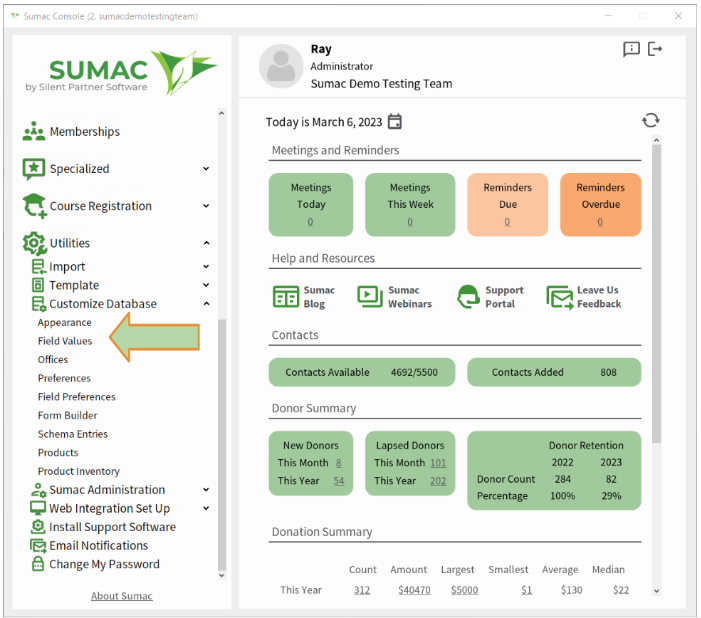Expand the Import submenu chevron

click(x=206, y=267)
